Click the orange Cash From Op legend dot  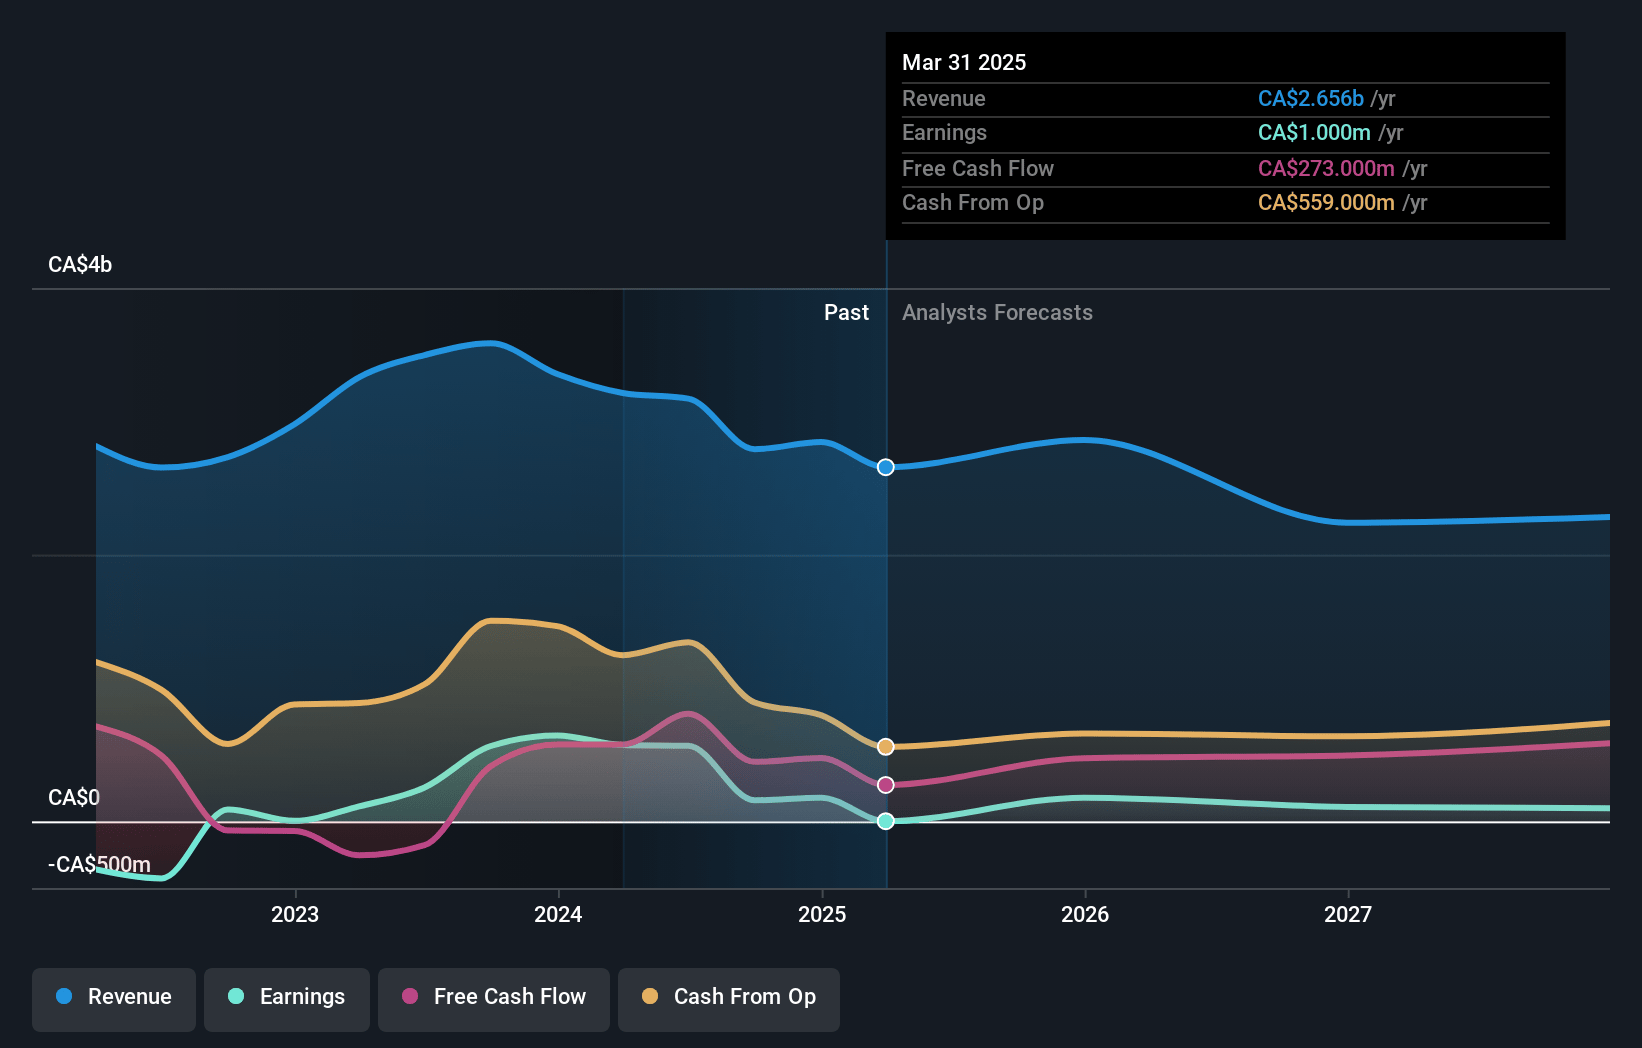(x=650, y=996)
